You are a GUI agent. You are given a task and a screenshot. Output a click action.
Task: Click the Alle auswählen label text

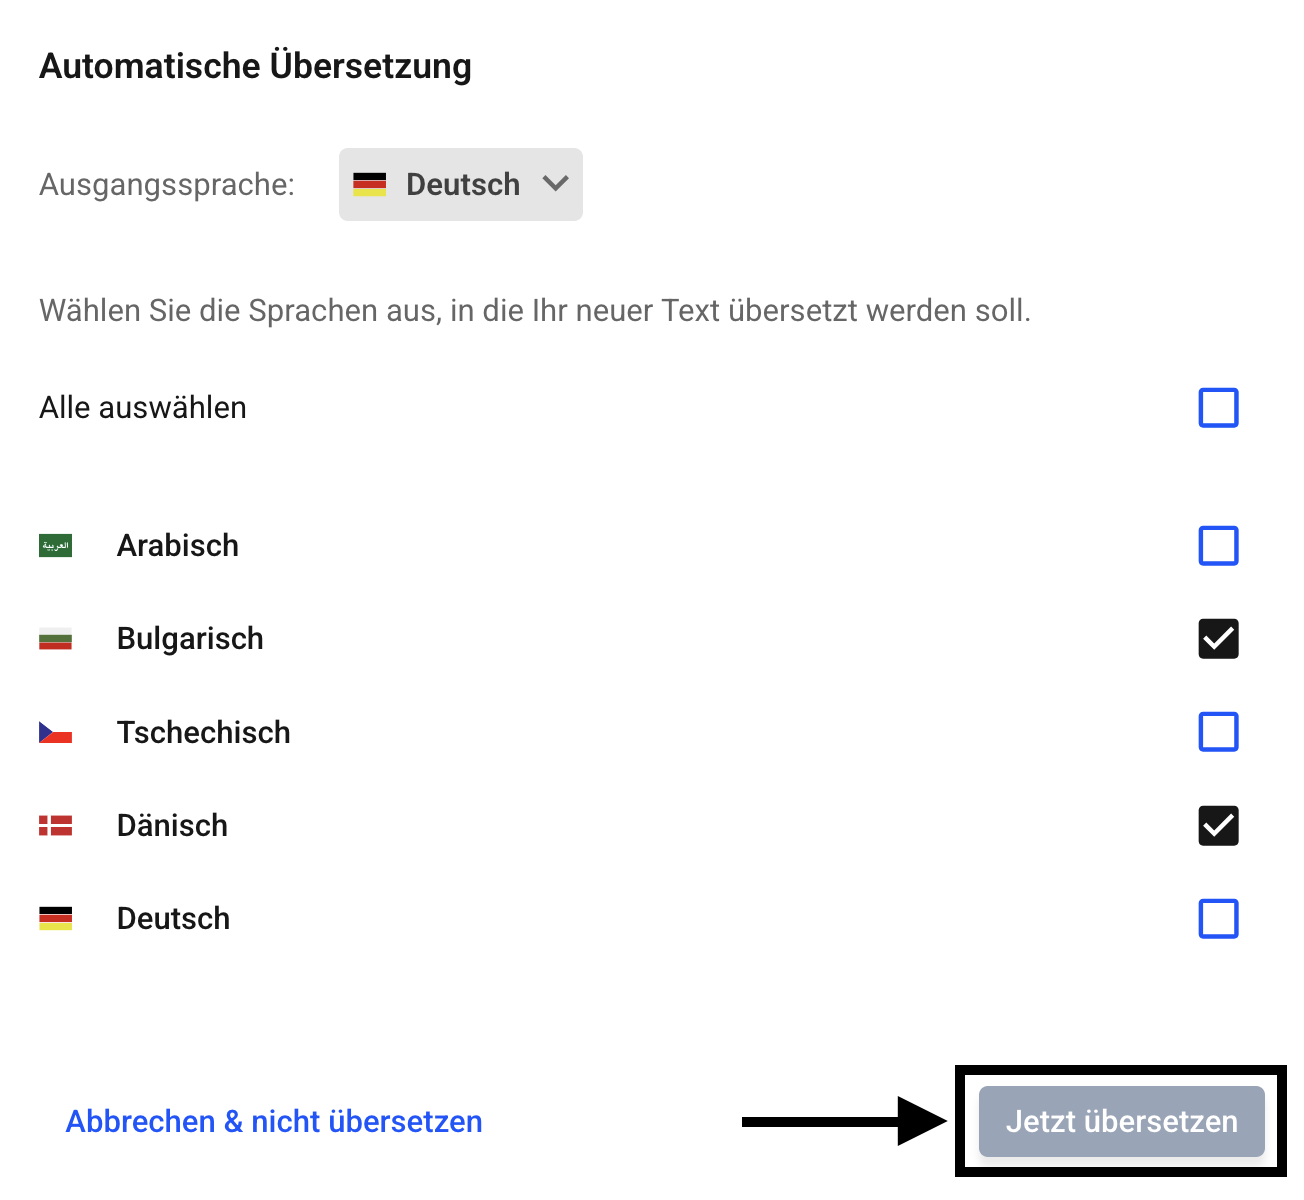click(143, 408)
